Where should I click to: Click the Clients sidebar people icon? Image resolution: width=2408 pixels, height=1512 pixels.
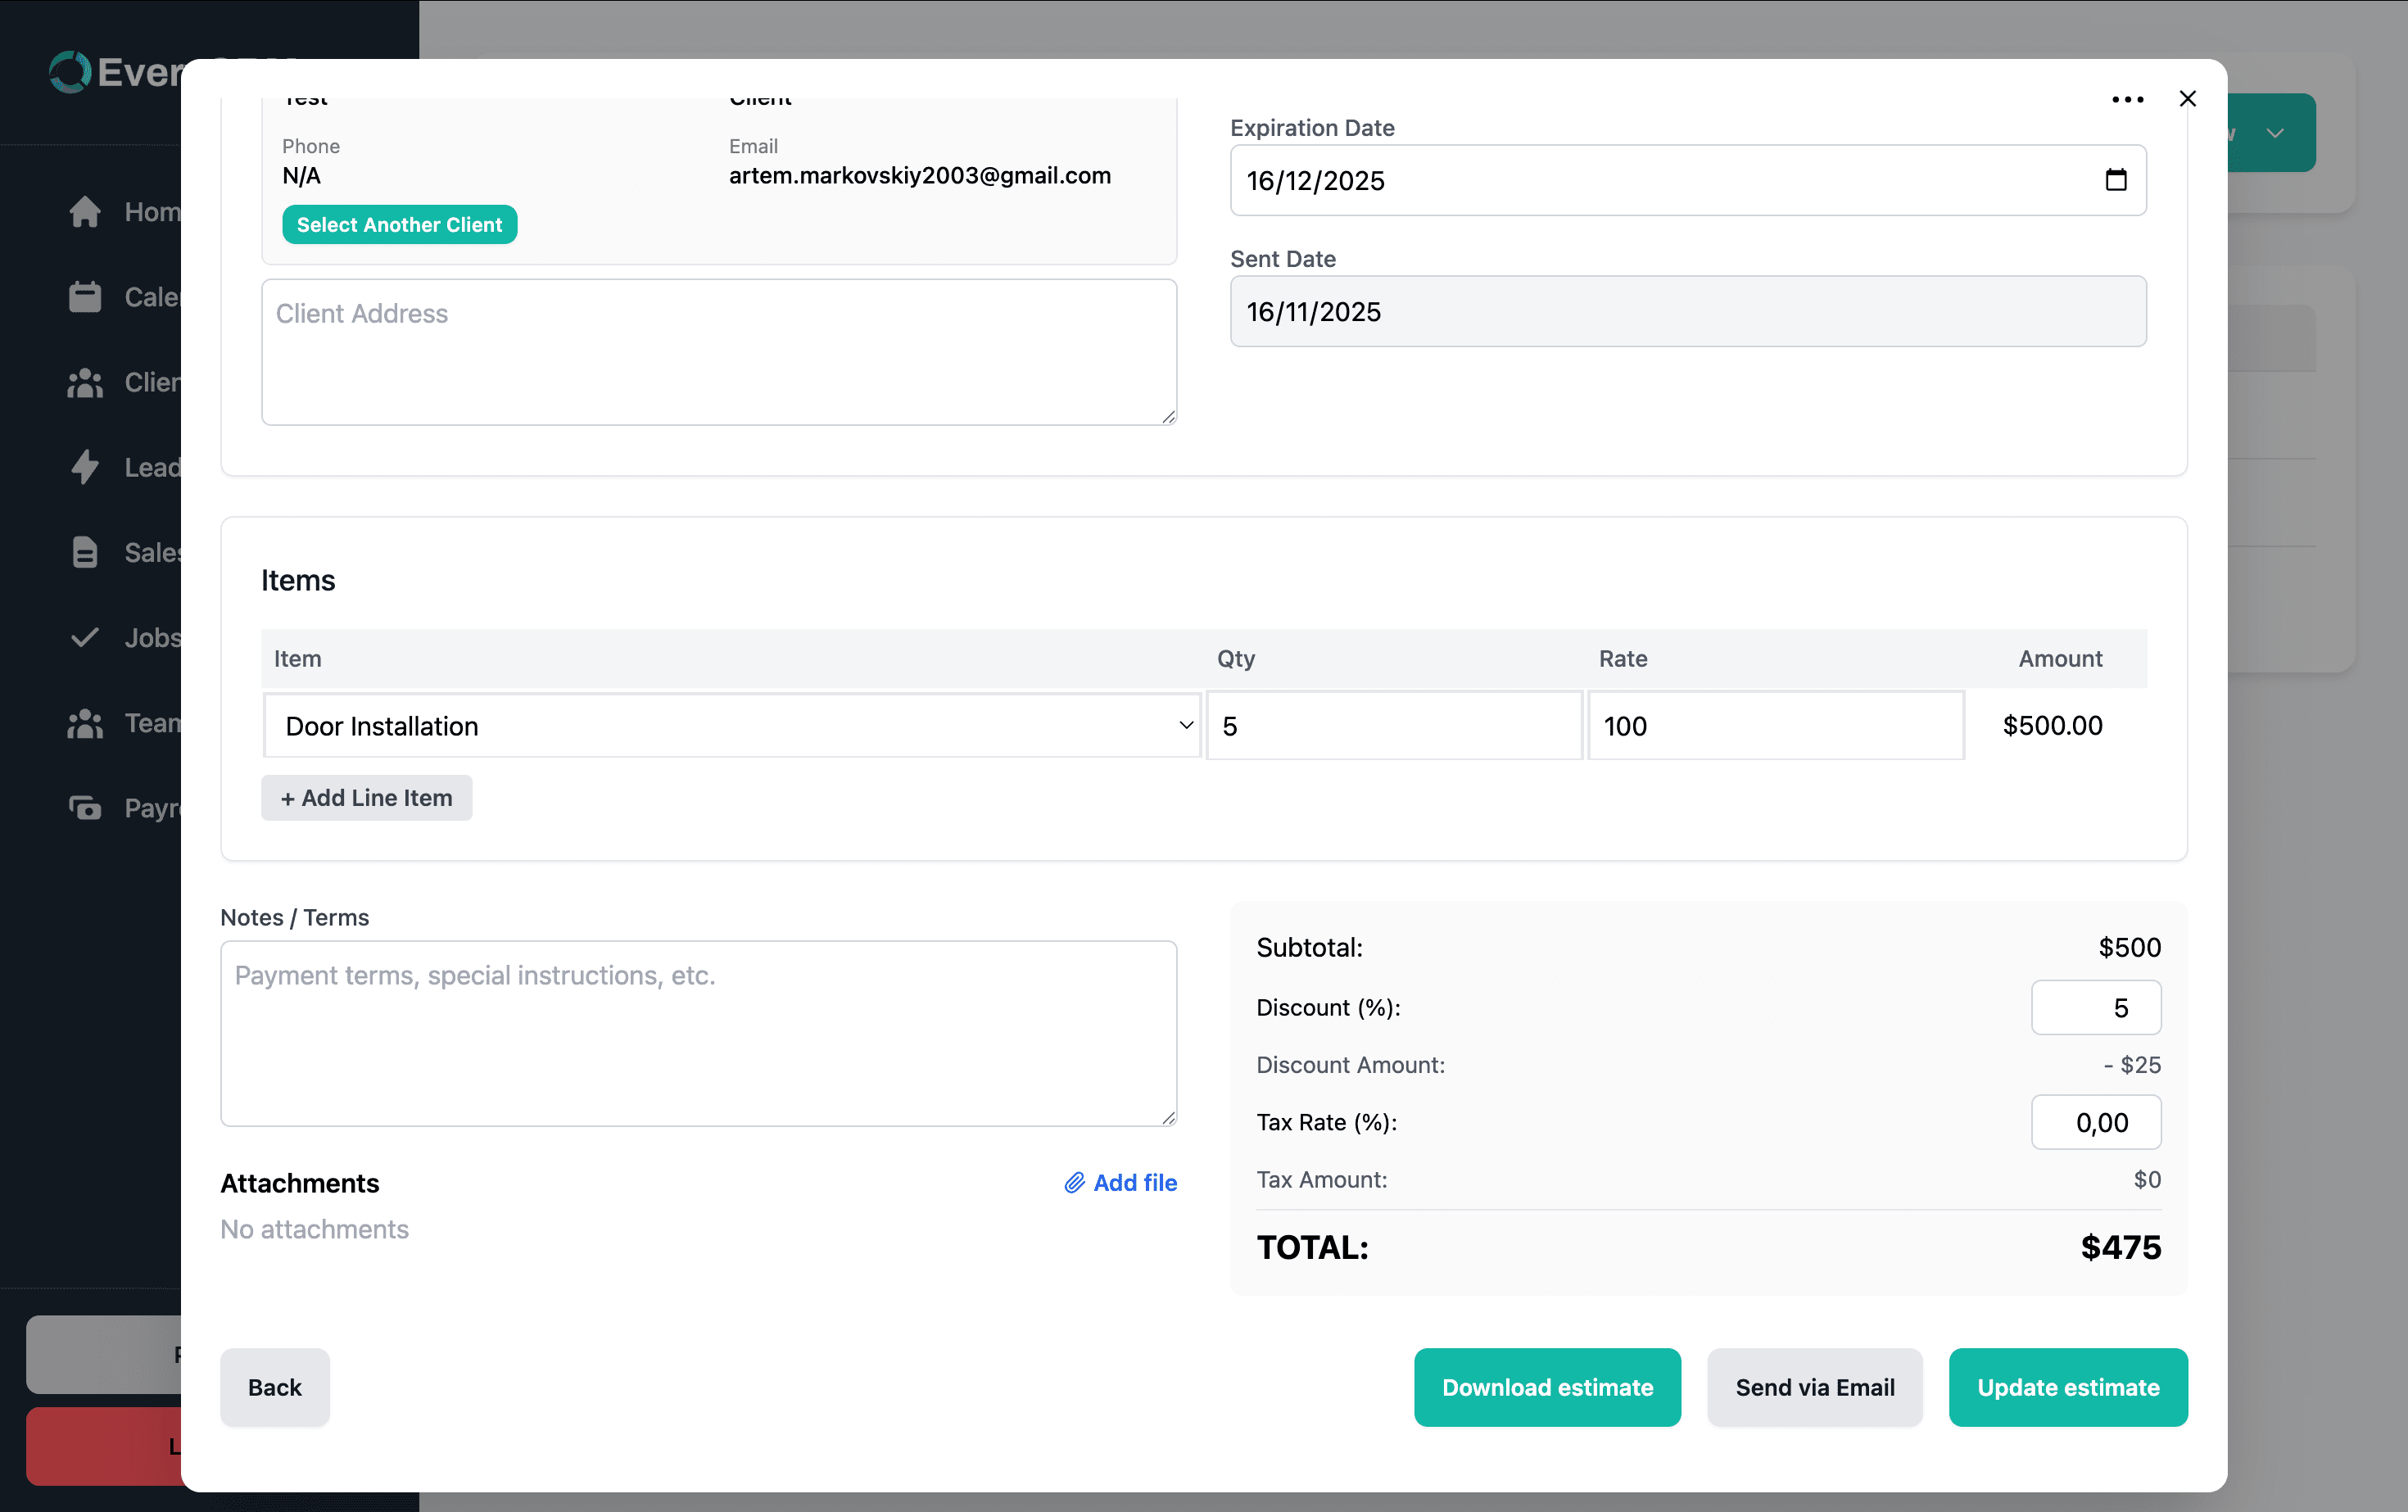(85, 382)
